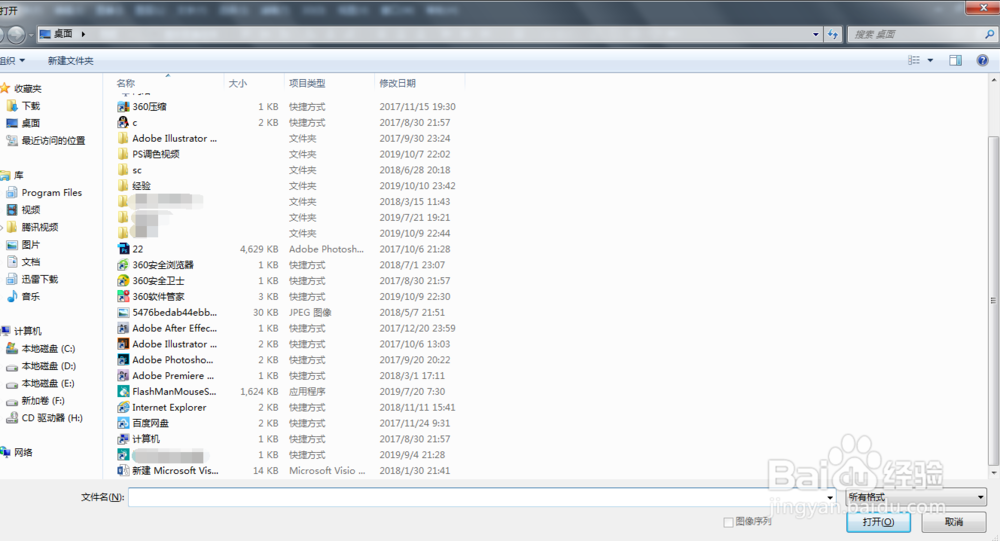Click the 百度网盘 shortcut icon
Screen dimensions: 1000x541
coord(123,423)
